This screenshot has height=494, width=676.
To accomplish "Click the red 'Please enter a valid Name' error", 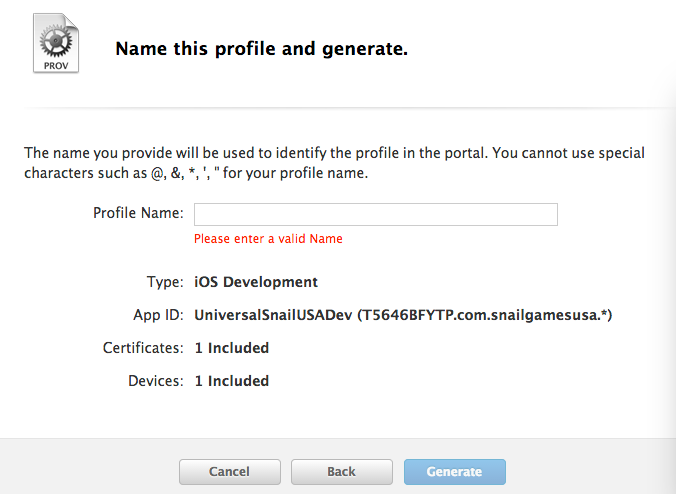I will click(268, 239).
